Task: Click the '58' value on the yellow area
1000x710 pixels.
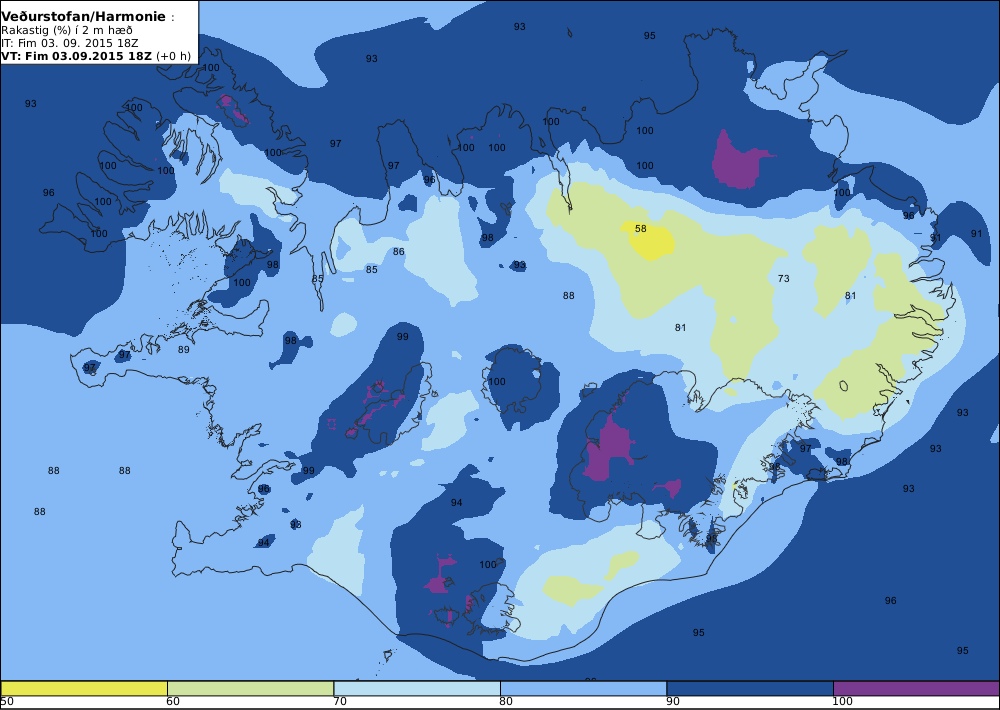Action: pyautogui.click(x=641, y=228)
